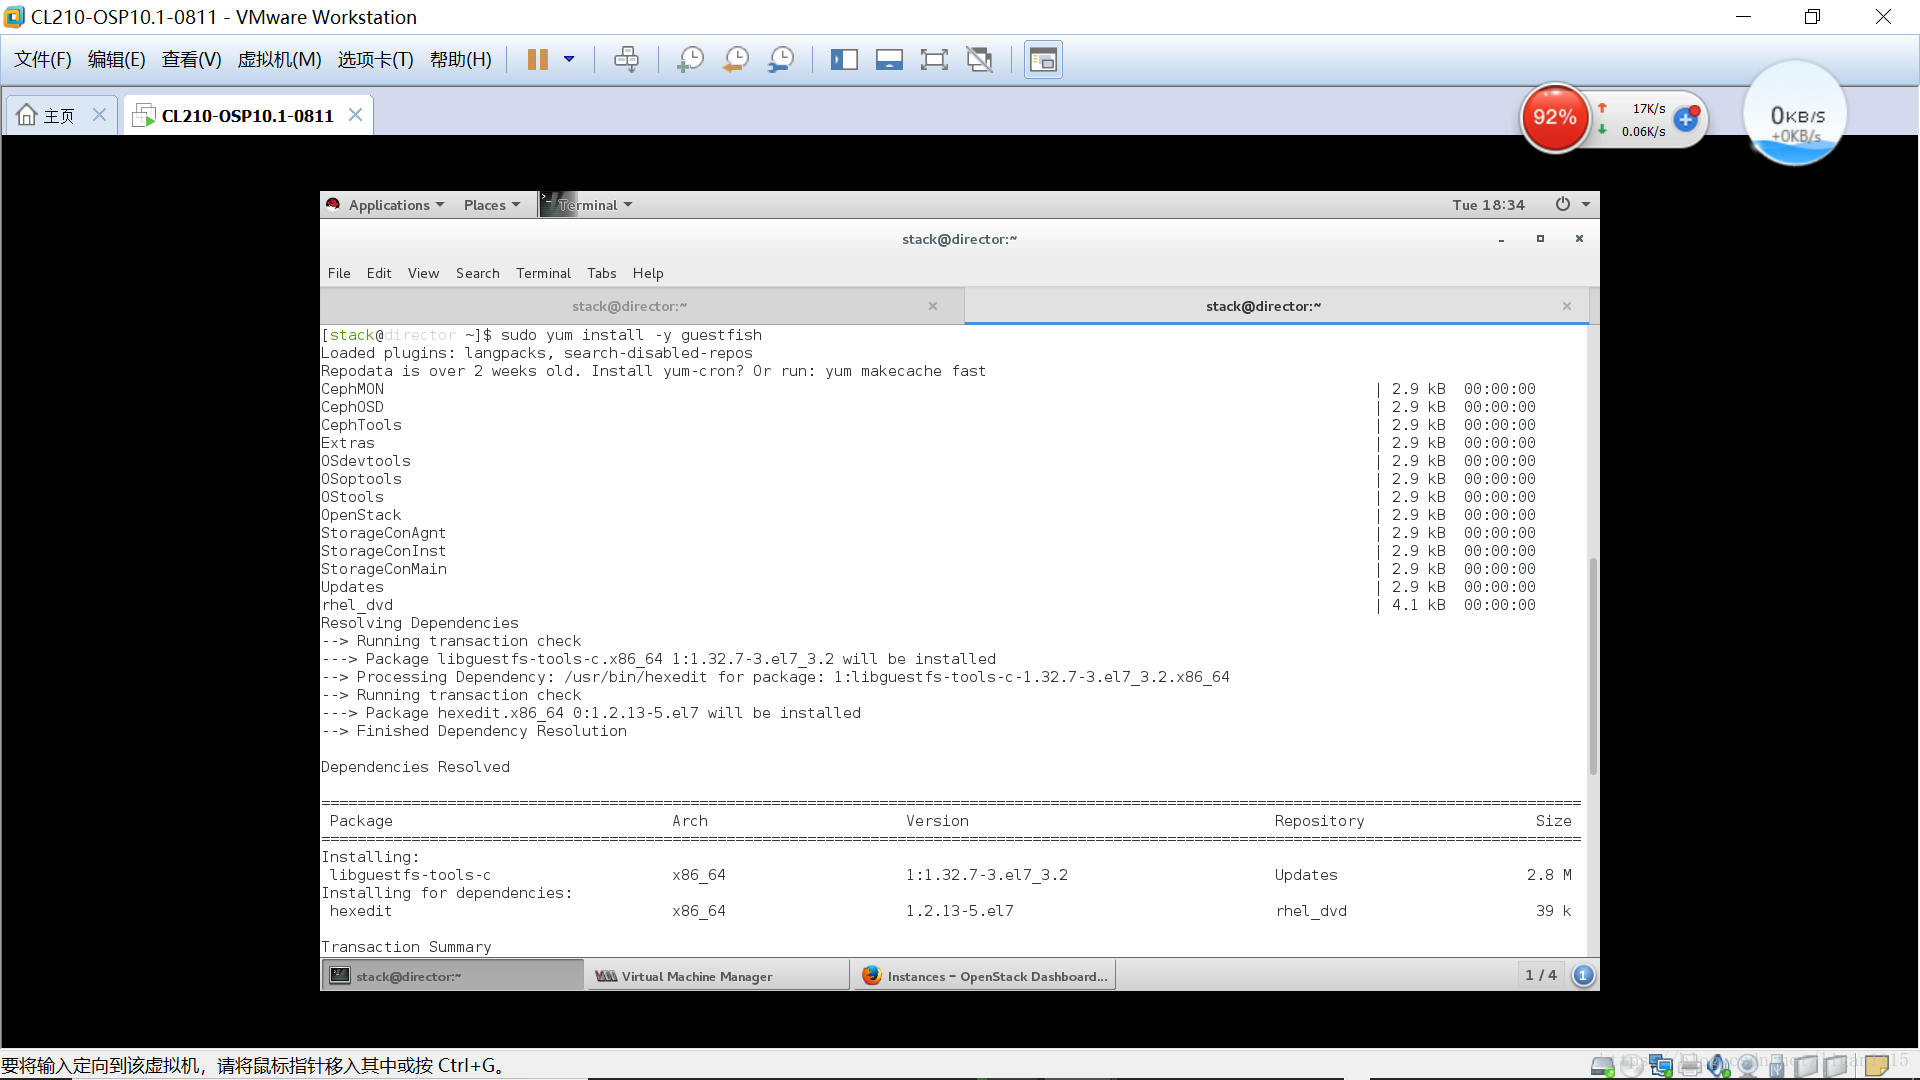Switch to Instances OpenStack Dashboard Firefox window
This screenshot has width=1920, height=1080.
tap(983, 976)
